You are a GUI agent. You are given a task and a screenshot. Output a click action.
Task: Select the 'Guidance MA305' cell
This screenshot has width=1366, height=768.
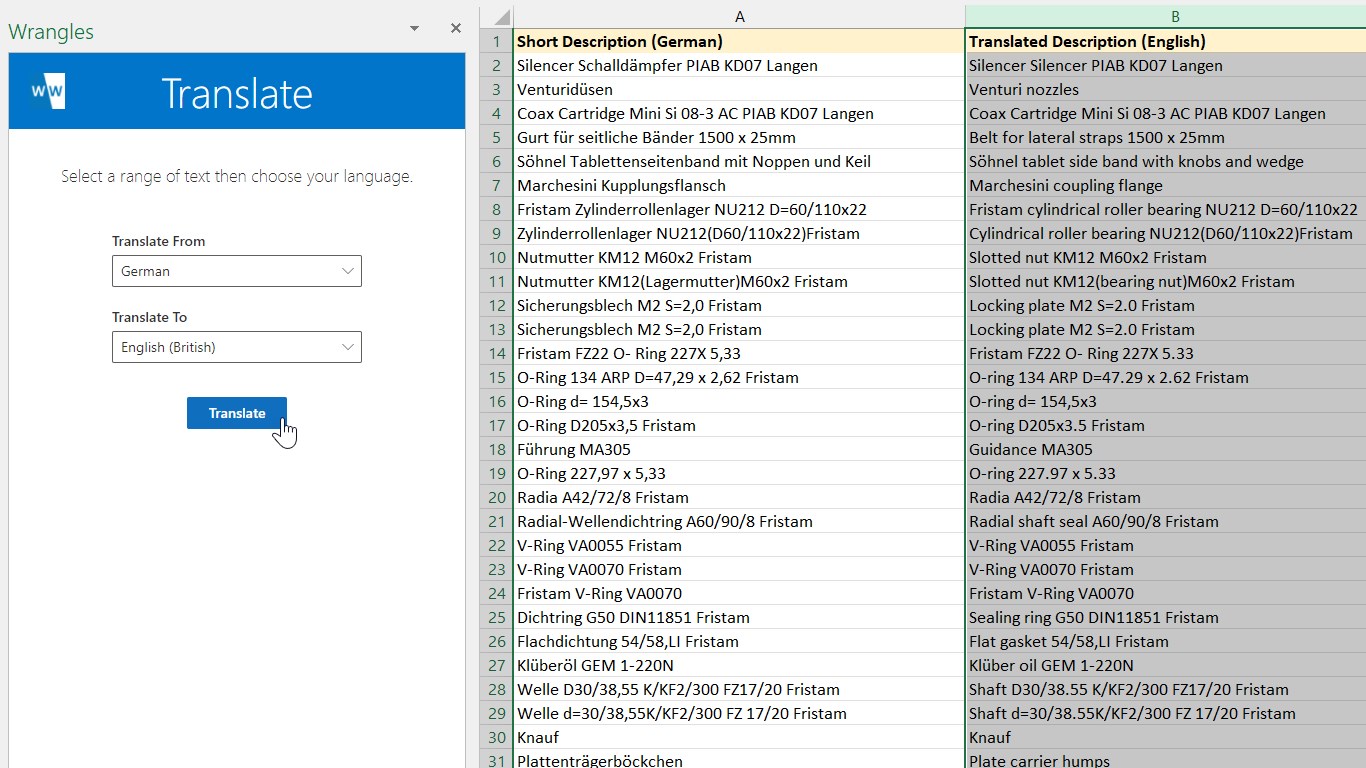[x=1166, y=450]
